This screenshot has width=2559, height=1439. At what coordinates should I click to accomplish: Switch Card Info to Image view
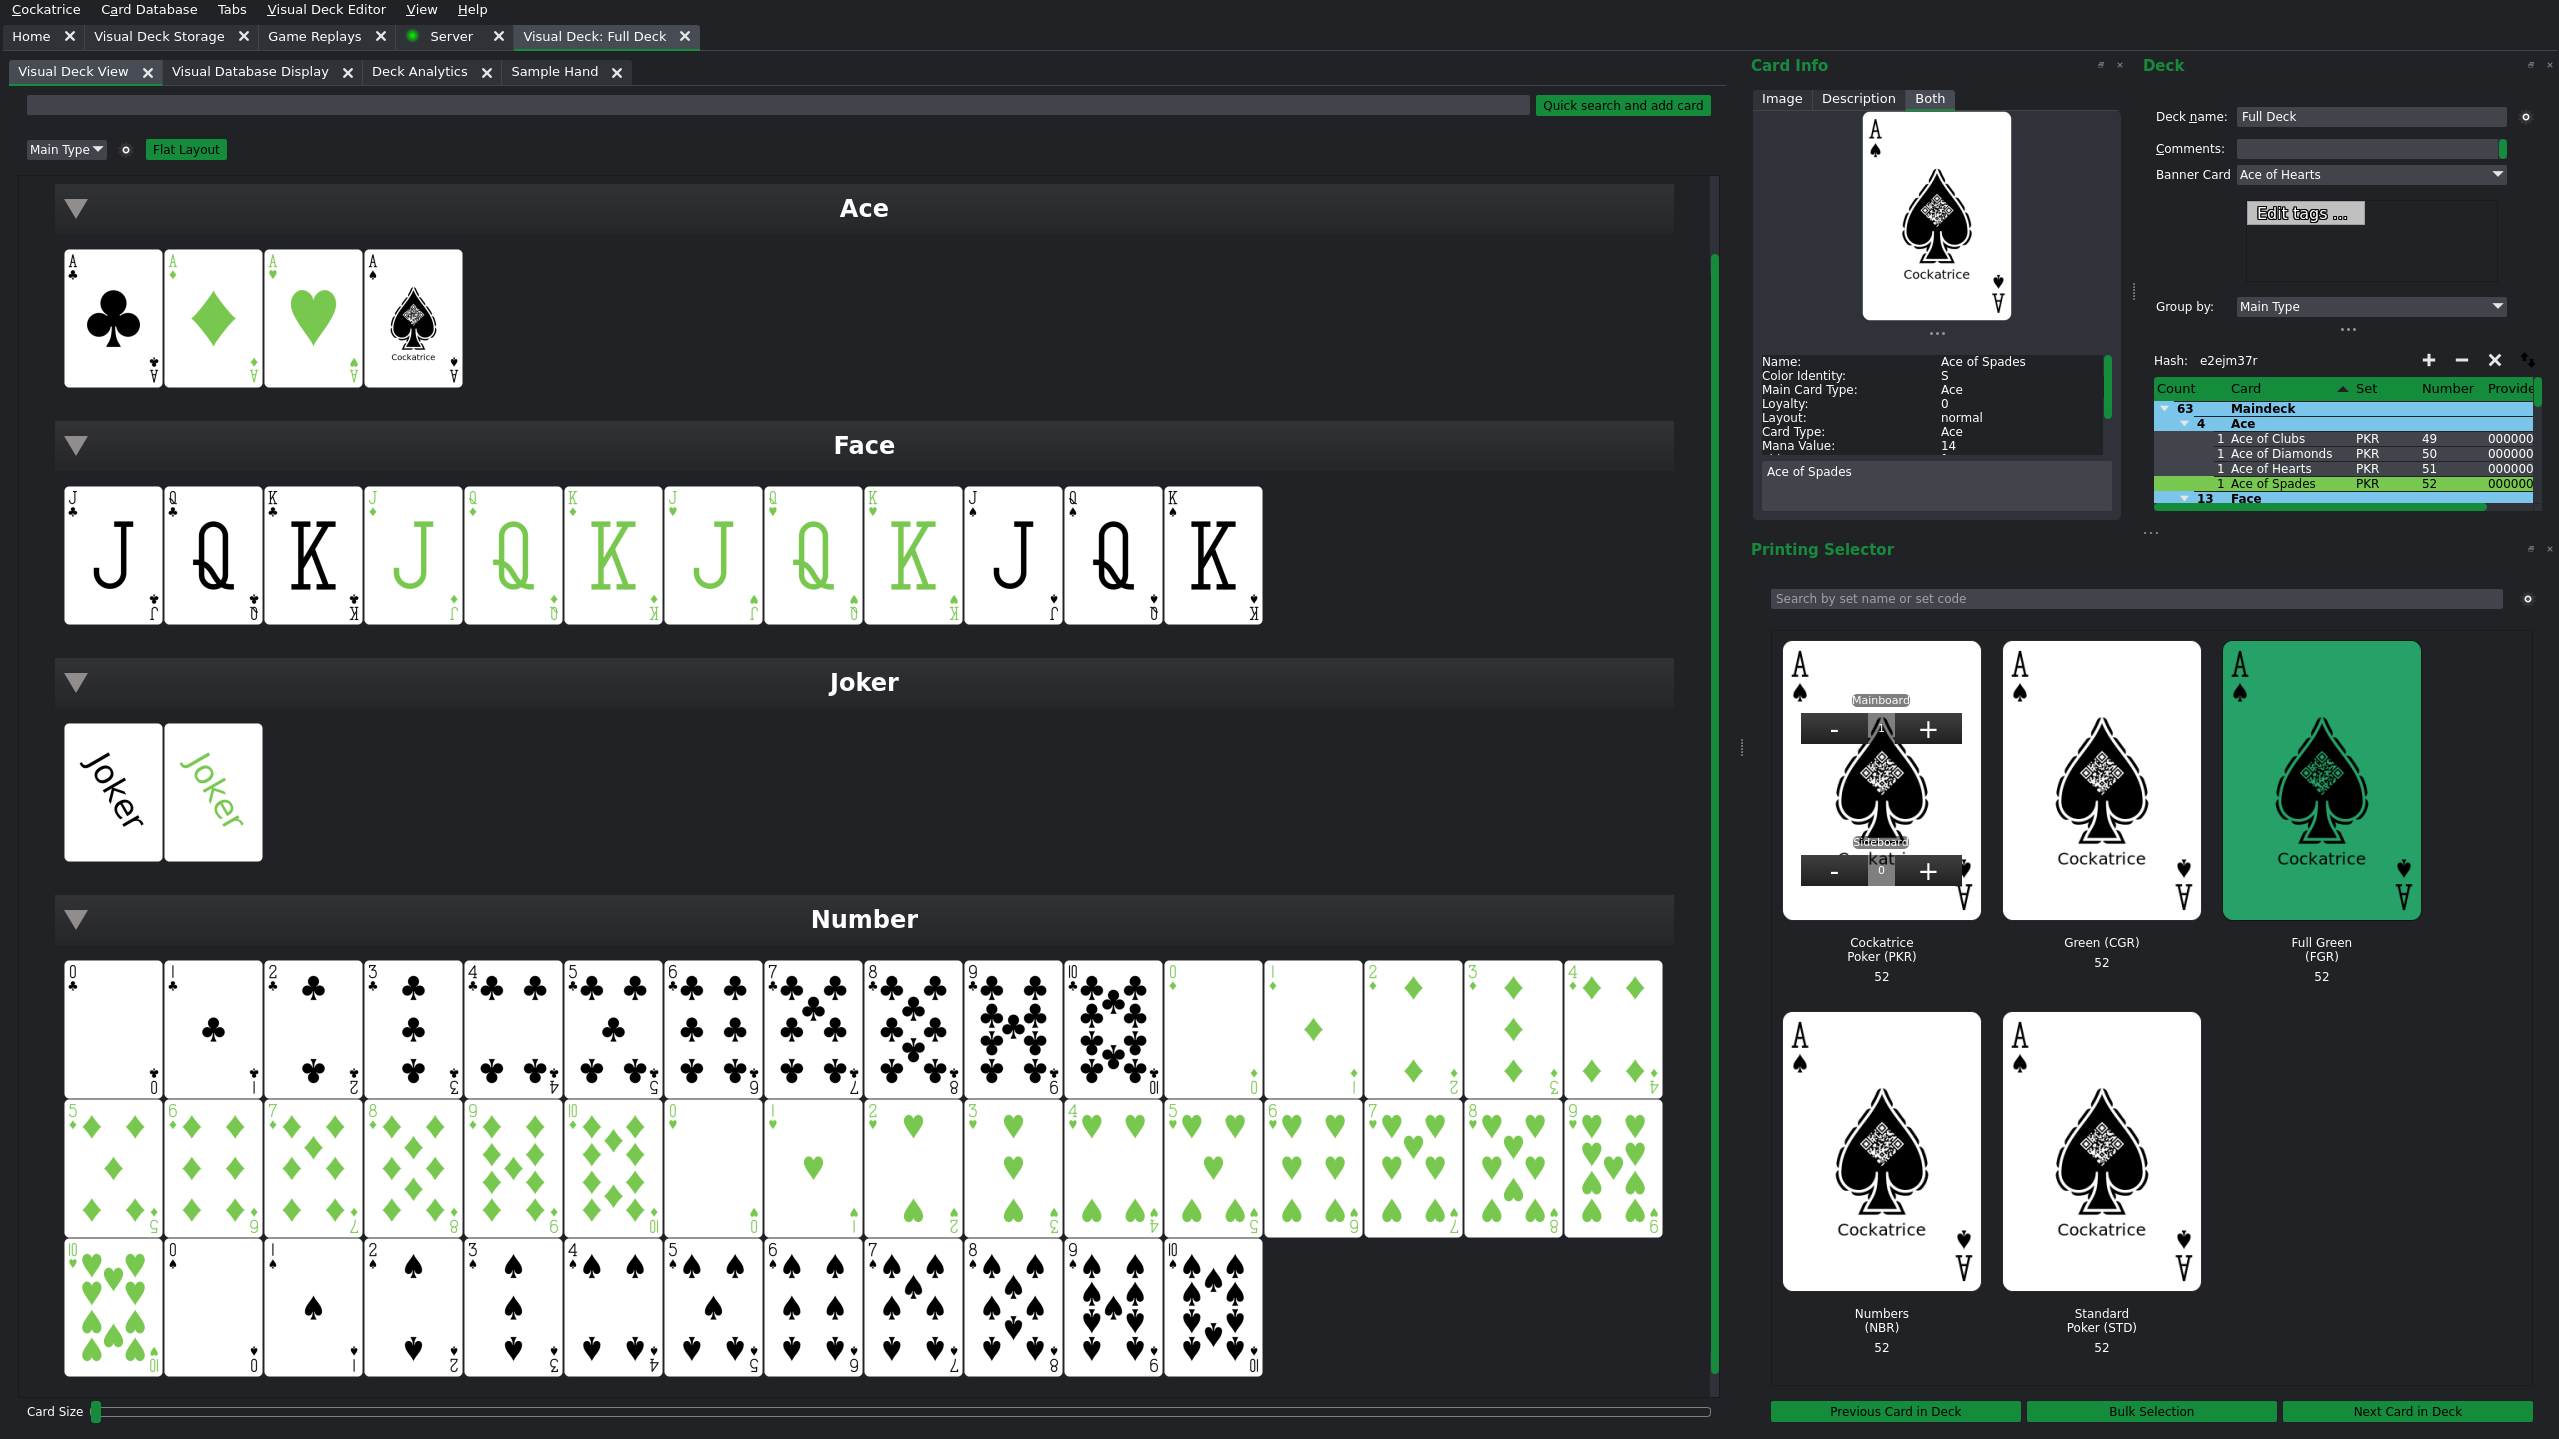coord(1781,99)
